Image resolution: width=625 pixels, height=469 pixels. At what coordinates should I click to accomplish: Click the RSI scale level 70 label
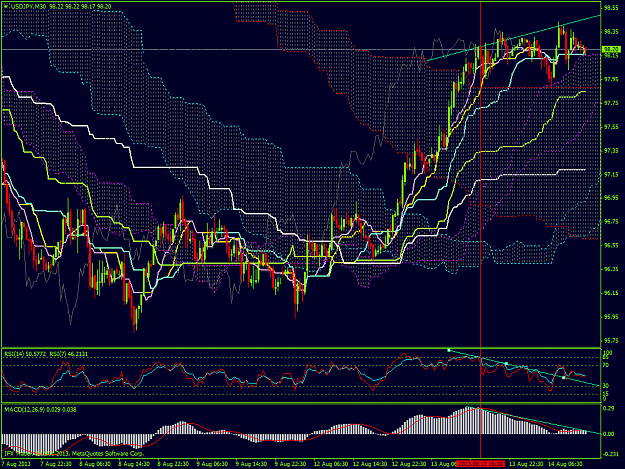[606, 364]
